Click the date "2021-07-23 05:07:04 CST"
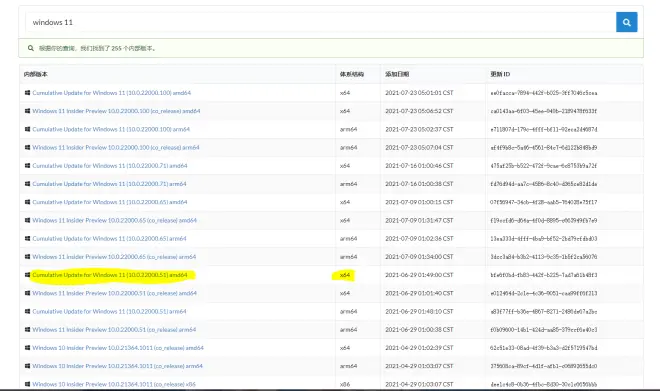The width and height of the screenshot is (660, 391). 419,147
